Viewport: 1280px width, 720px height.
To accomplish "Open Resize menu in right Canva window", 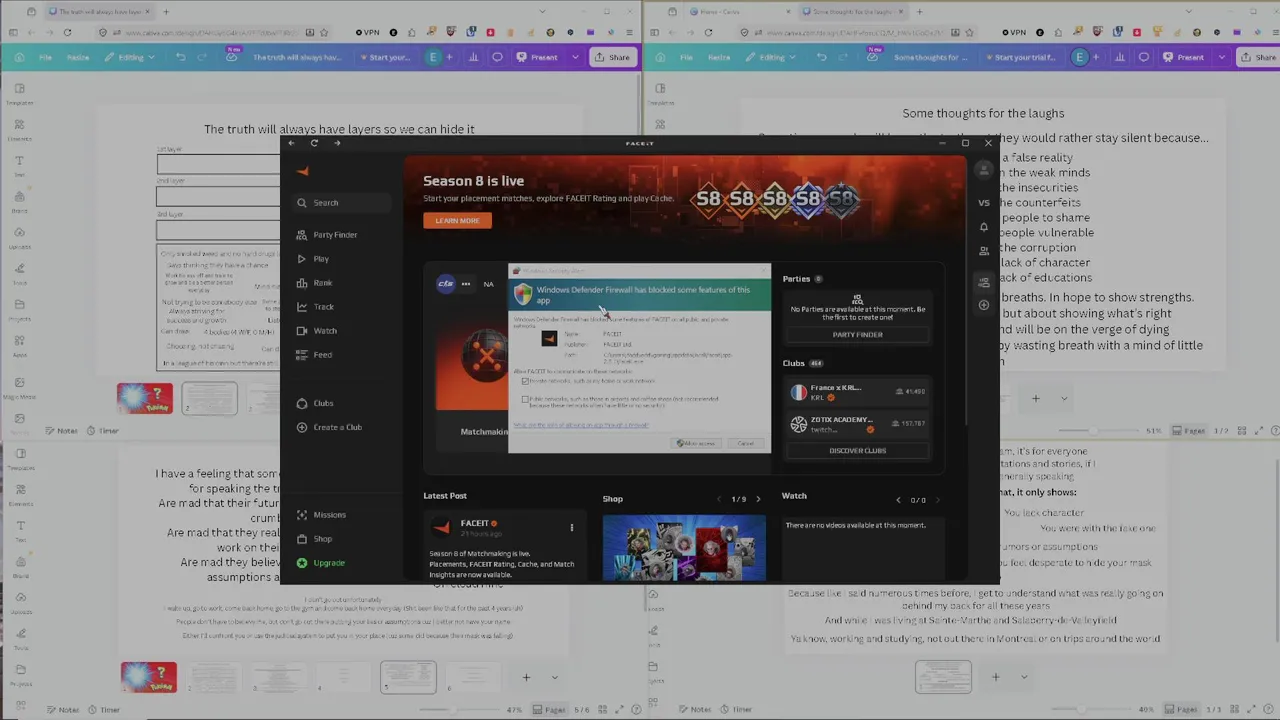I will point(719,57).
